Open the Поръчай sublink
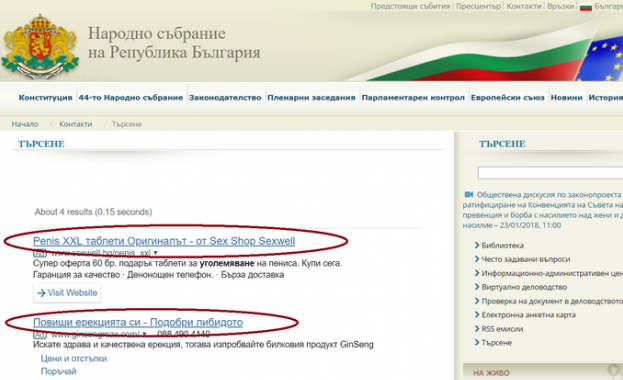Image resolution: width=623 pixels, height=380 pixels. click(58, 371)
